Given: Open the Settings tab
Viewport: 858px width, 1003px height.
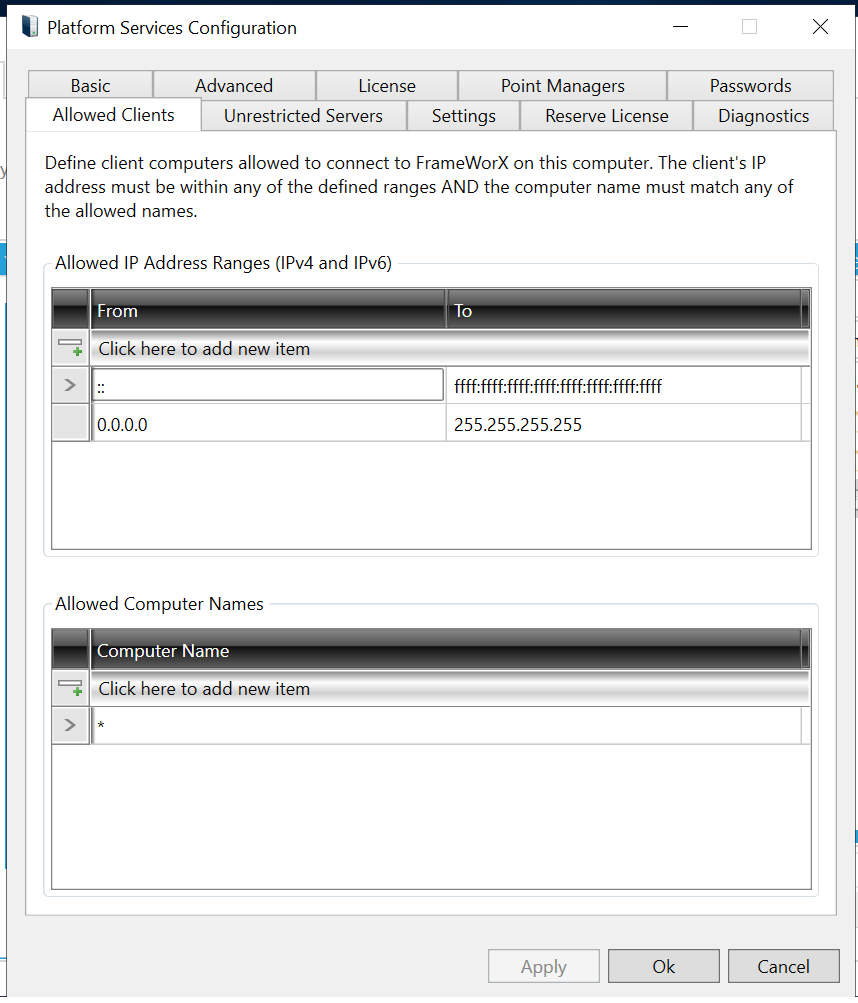Looking at the screenshot, I should [463, 116].
